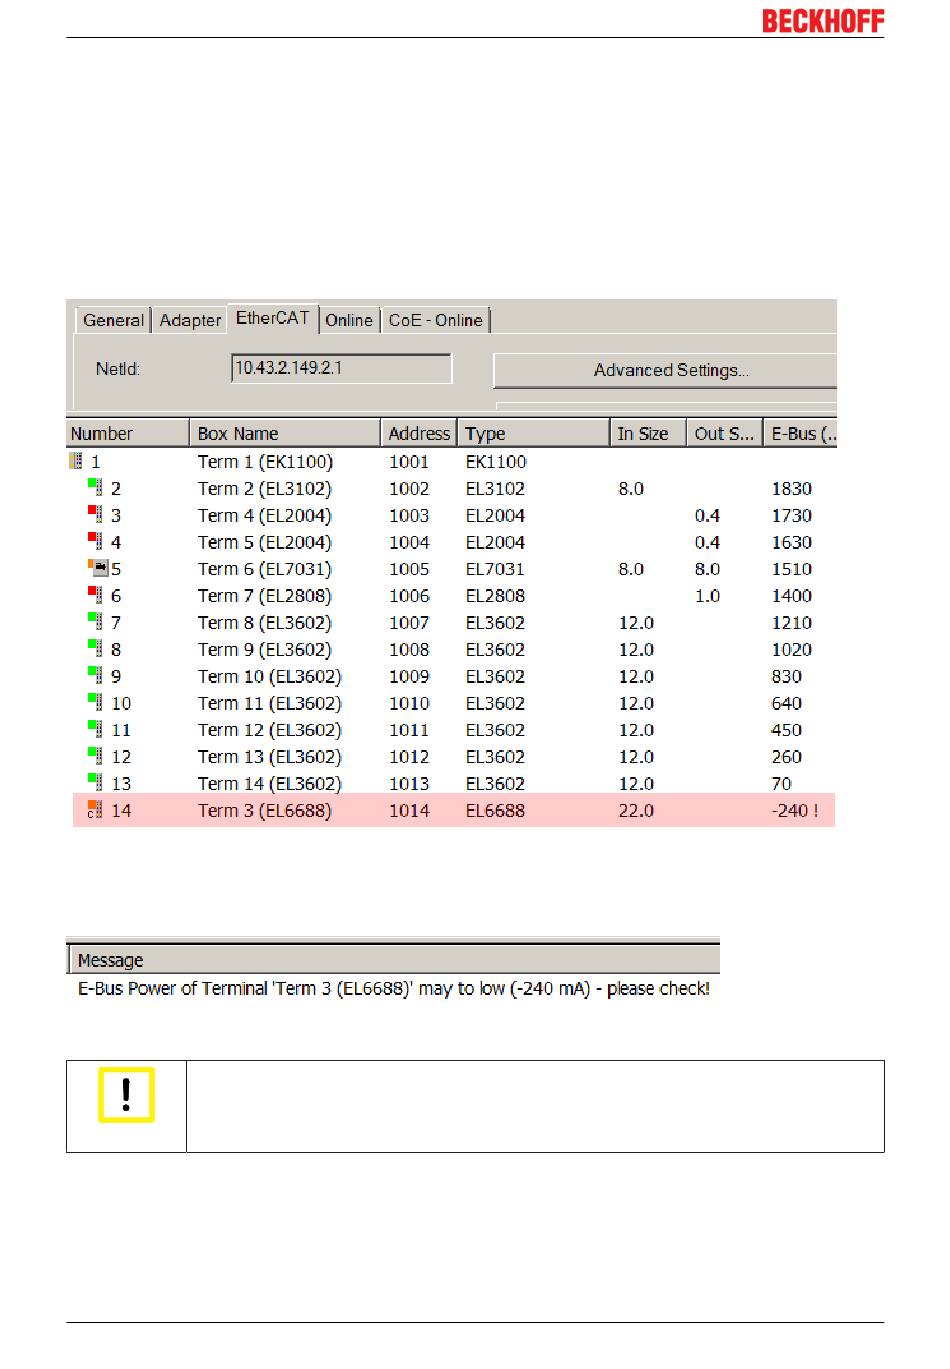Click the red terminal icon beside number 6
Image resolution: width=950 pixels, height=1369 pixels.
pyautogui.click(x=95, y=595)
